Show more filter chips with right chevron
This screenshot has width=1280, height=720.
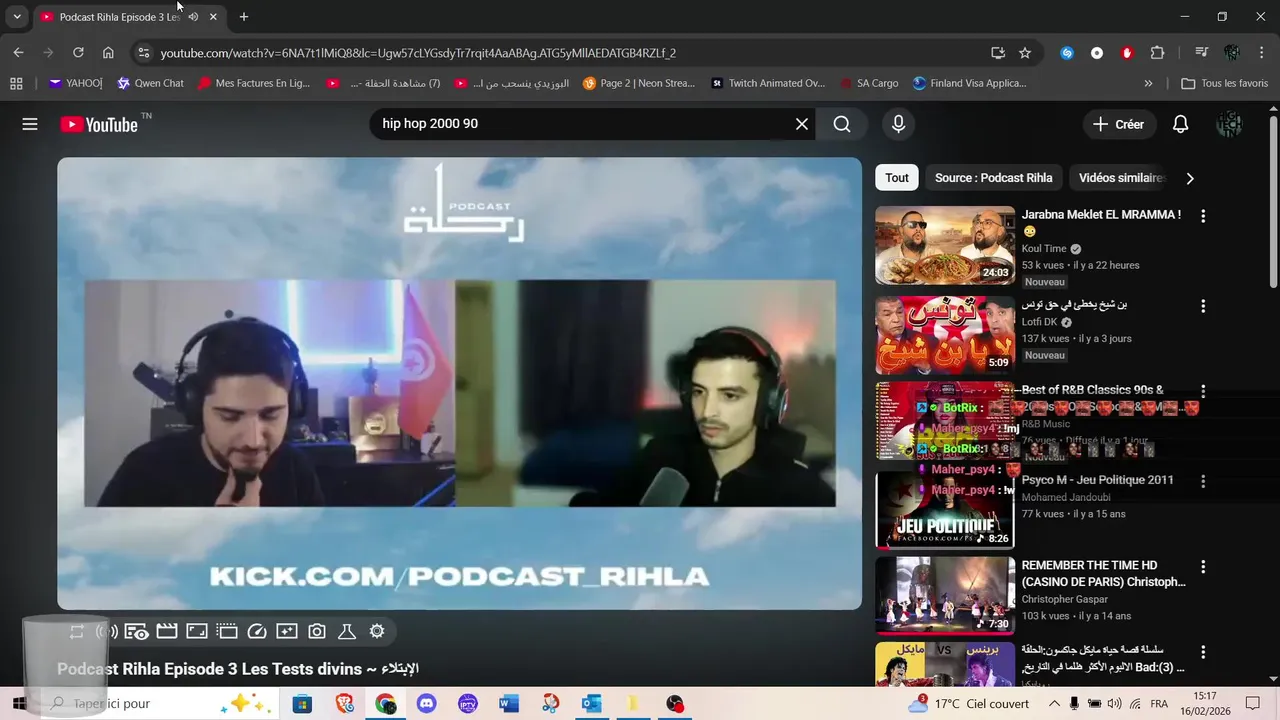[1189, 178]
